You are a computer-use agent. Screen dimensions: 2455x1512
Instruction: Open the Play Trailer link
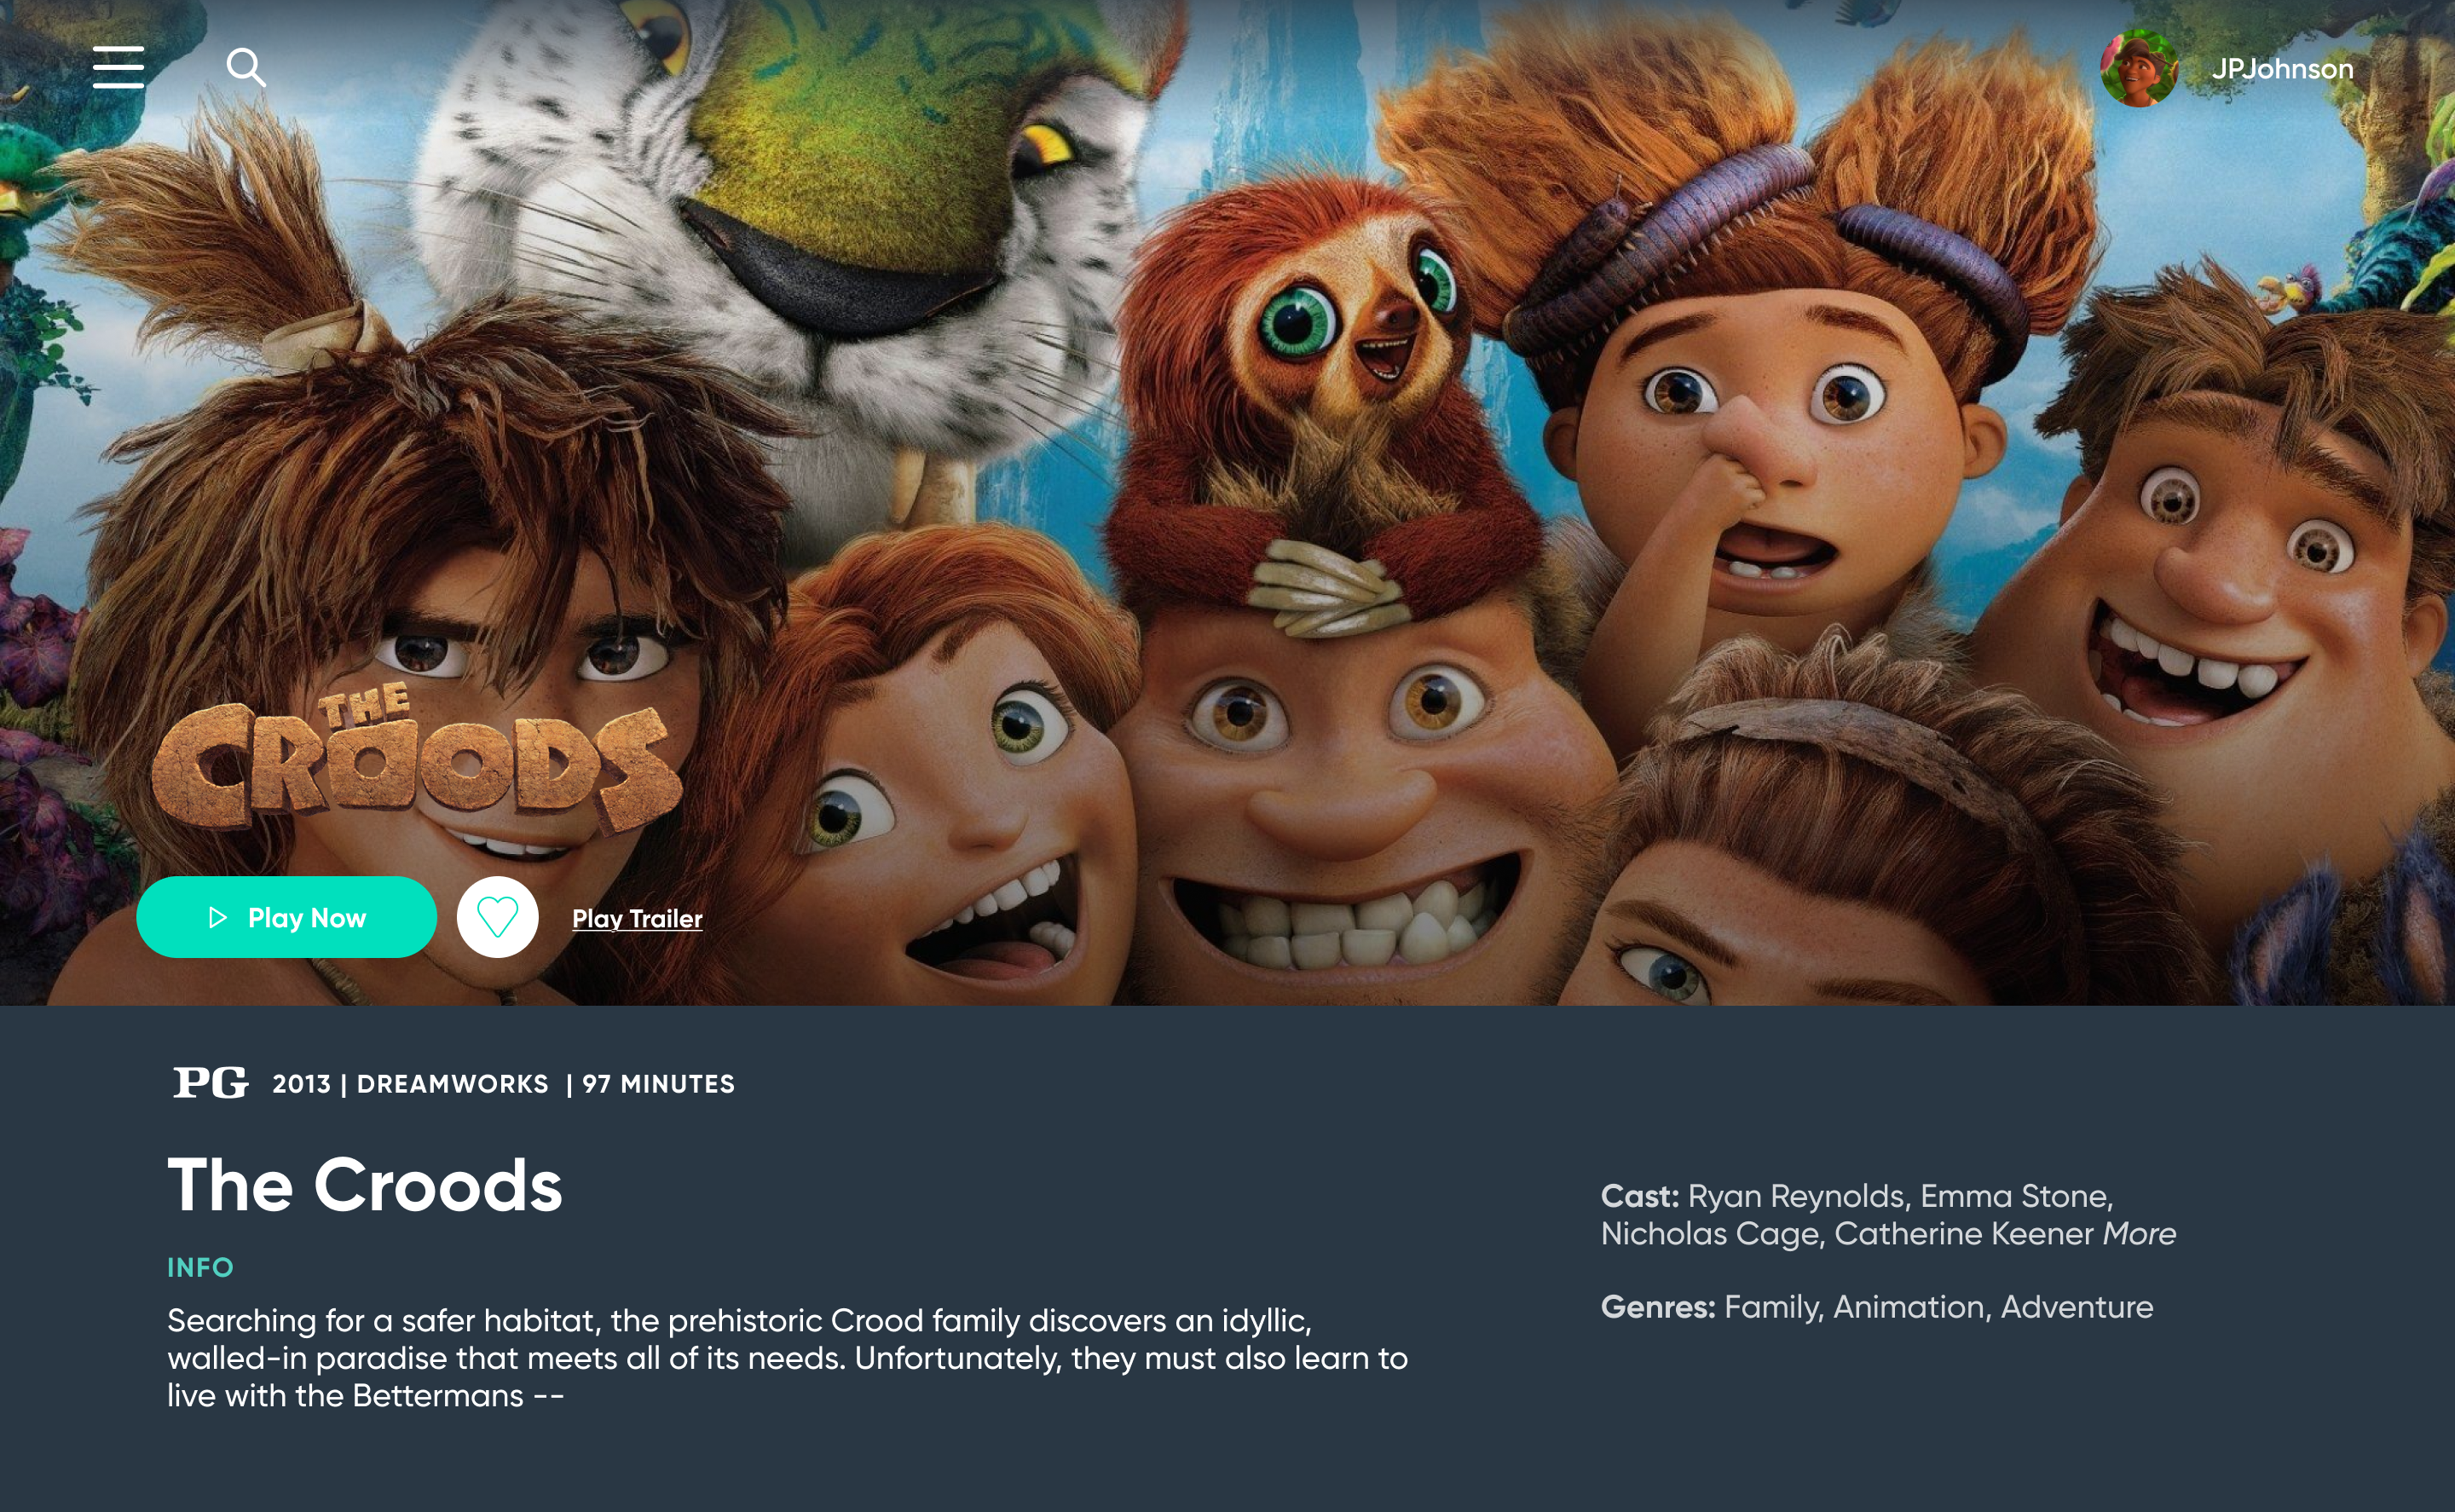637,918
